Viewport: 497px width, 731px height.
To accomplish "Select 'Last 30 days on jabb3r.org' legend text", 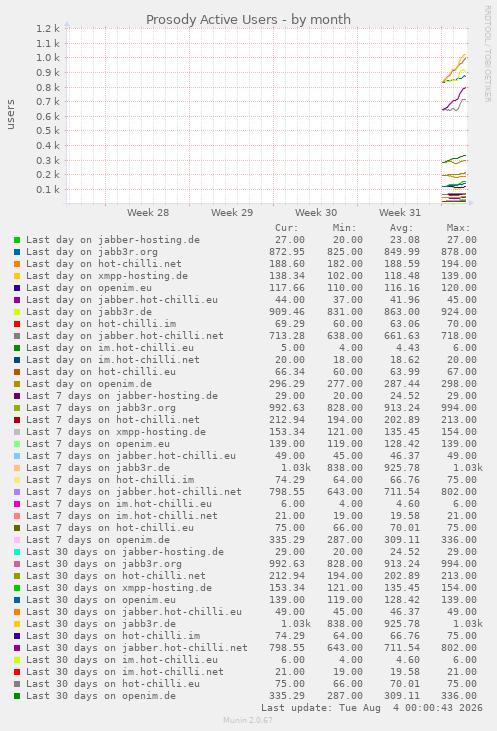I will point(104,564).
